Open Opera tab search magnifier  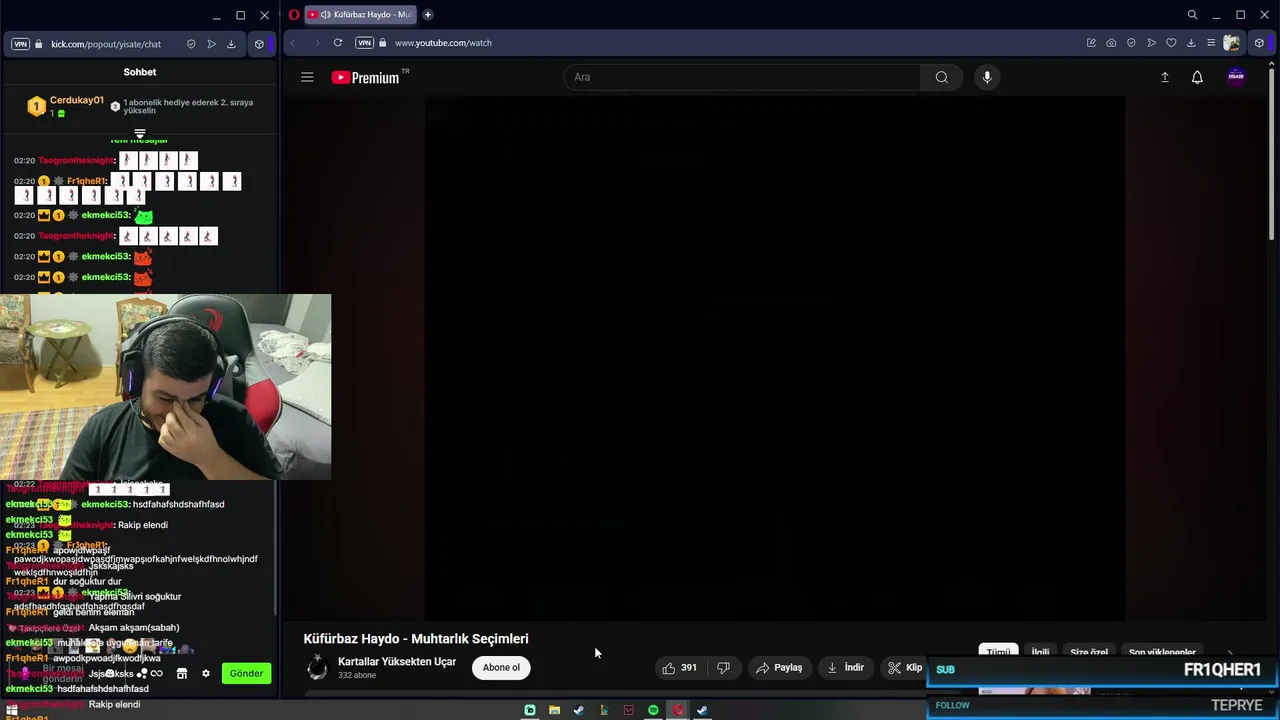1192,15
